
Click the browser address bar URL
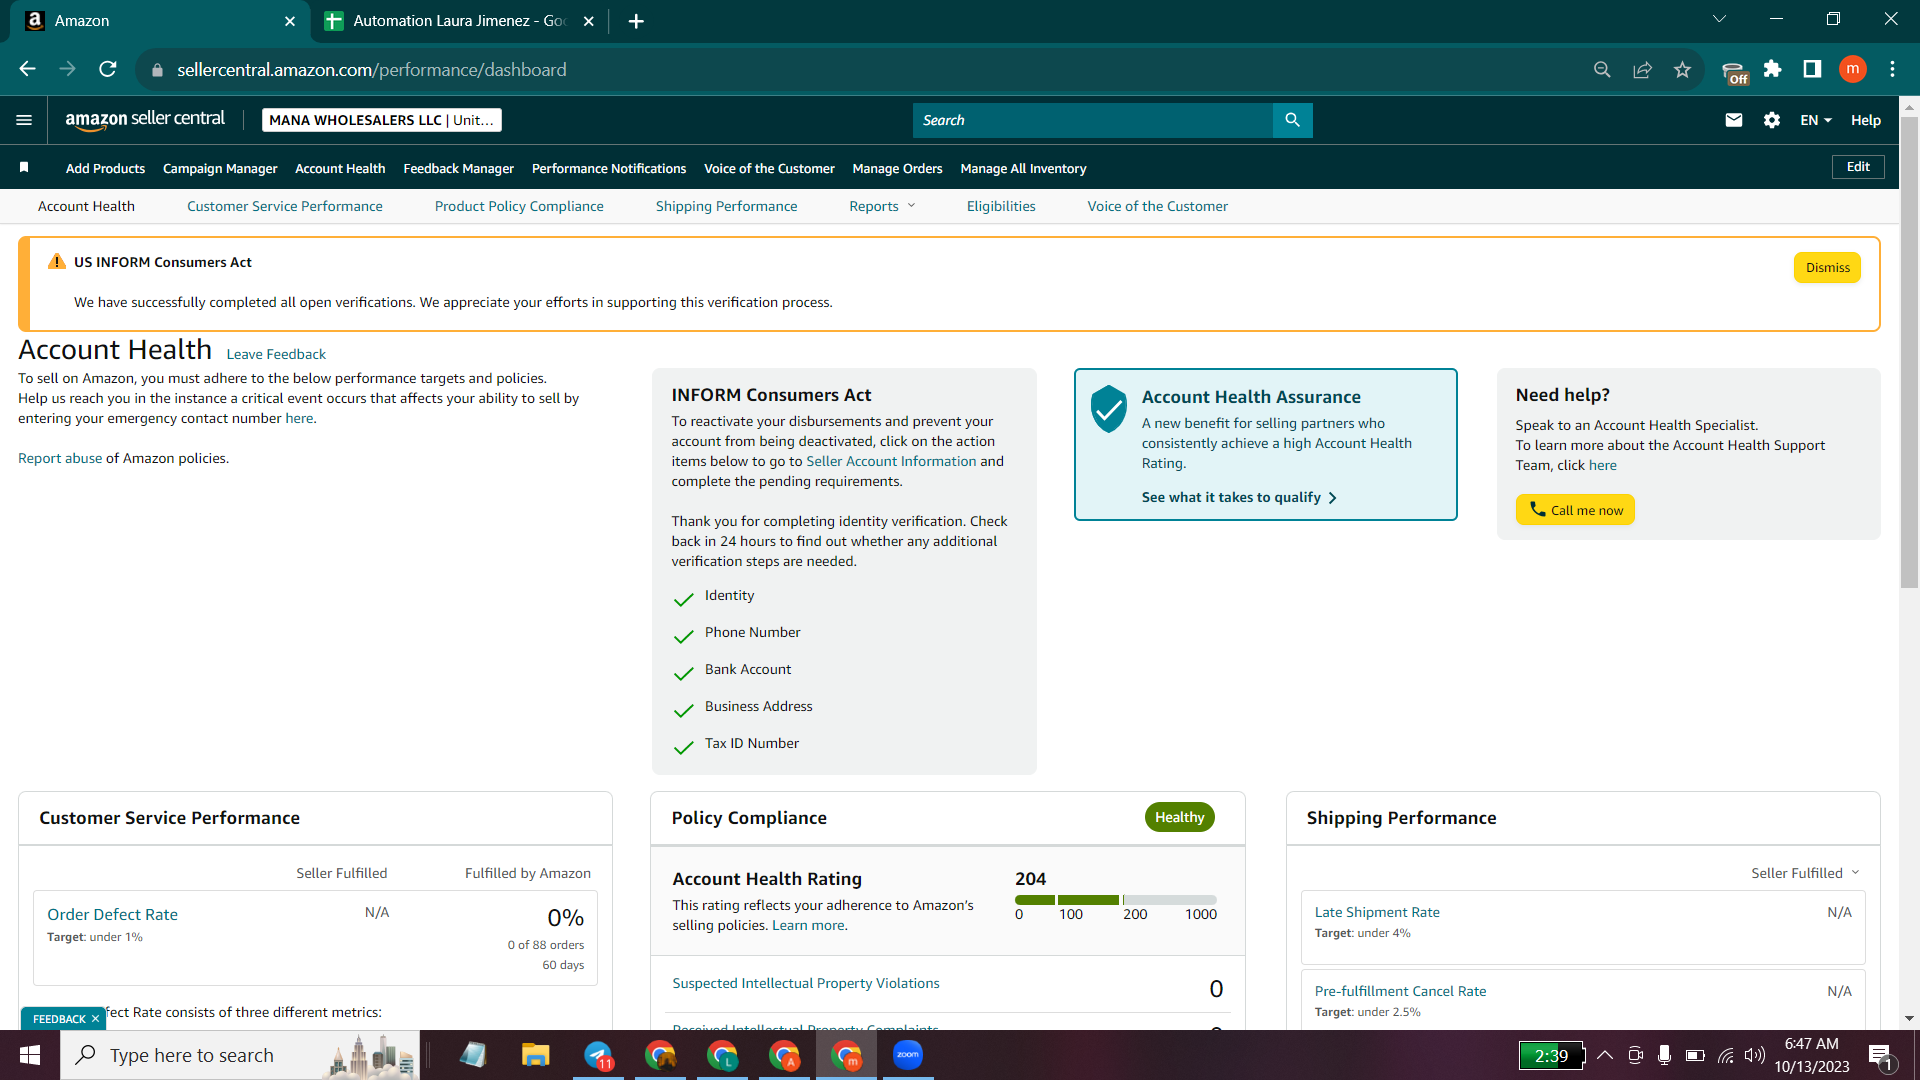(x=372, y=70)
